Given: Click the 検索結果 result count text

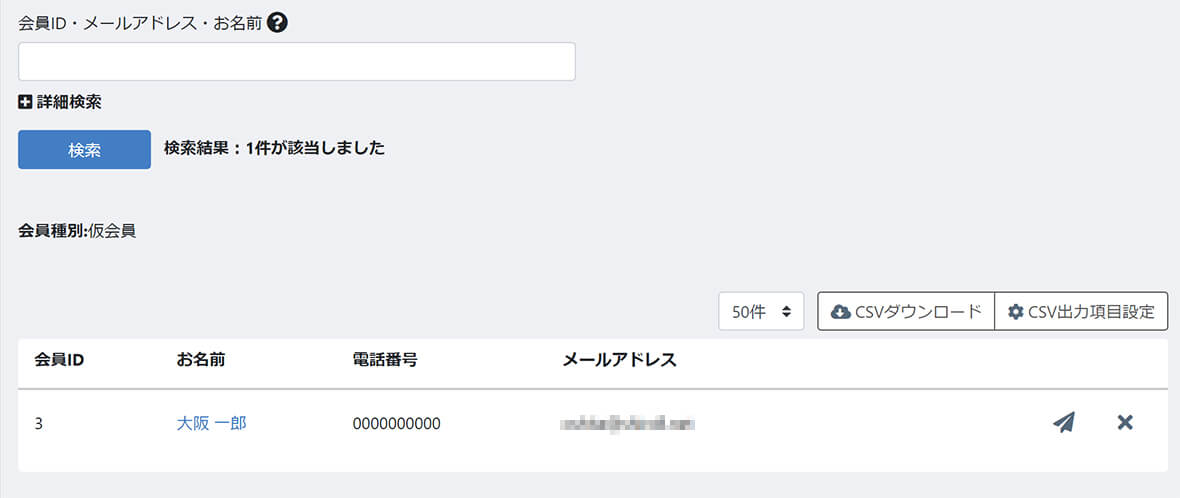Looking at the screenshot, I should [x=275, y=149].
